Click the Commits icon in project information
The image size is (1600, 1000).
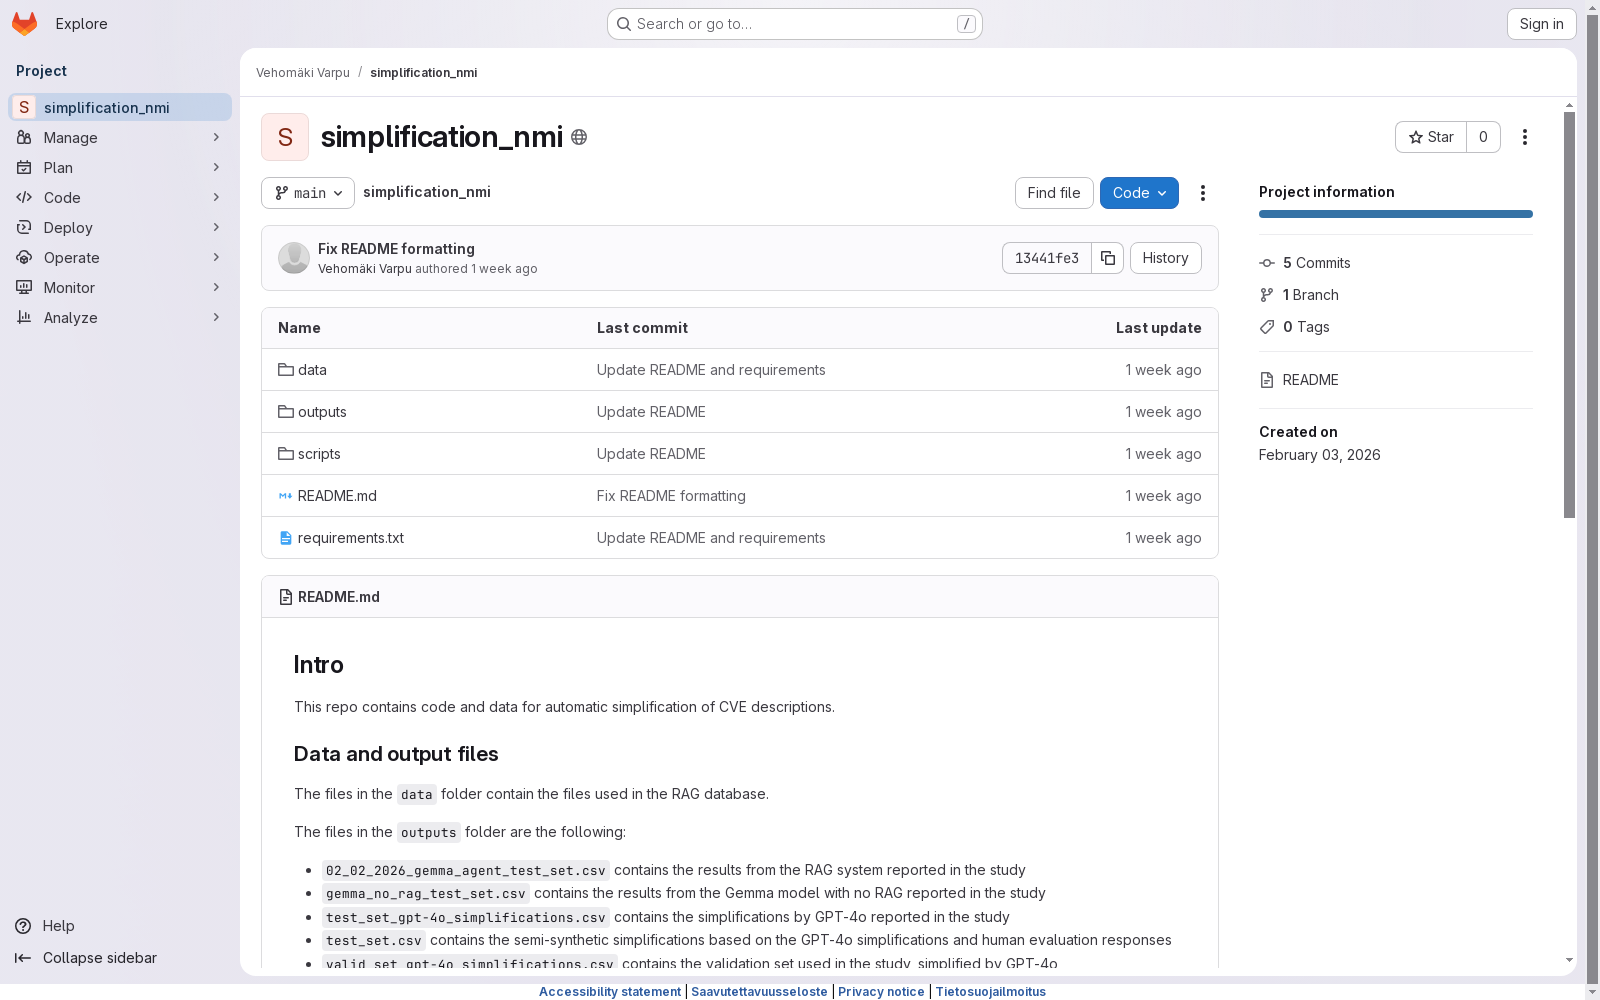click(1267, 263)
